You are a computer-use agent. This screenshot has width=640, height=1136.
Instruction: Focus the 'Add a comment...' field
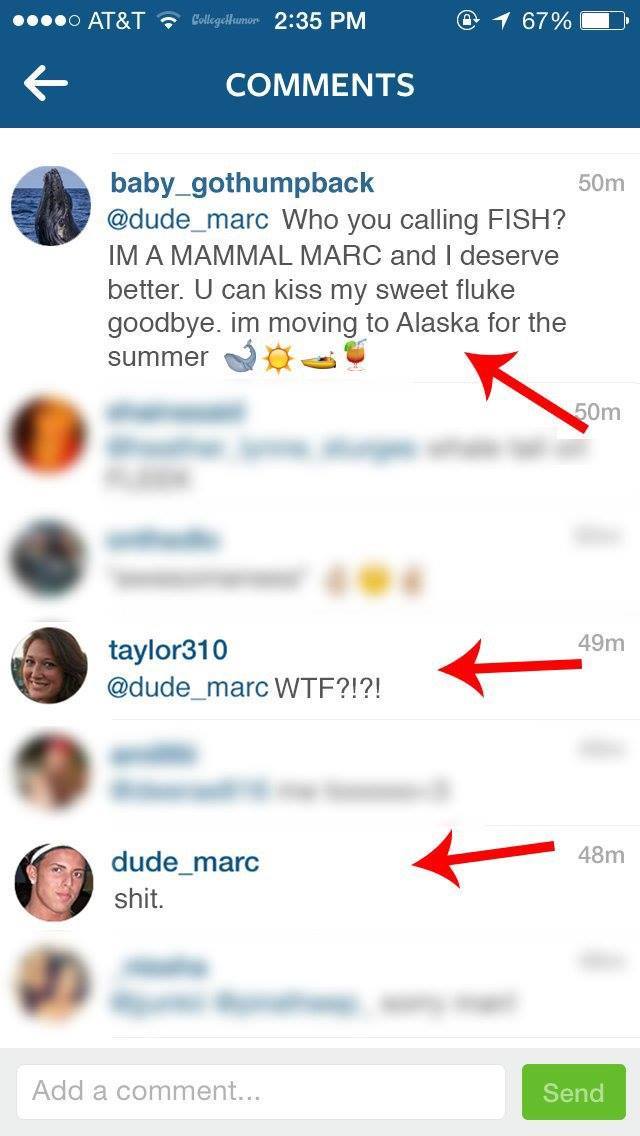[260, 1091]
